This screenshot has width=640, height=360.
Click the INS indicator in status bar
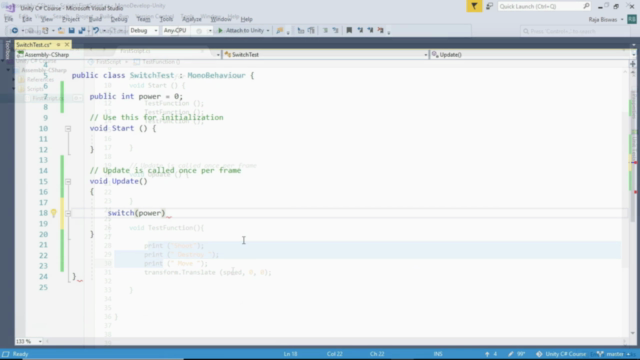pos(438,354)
